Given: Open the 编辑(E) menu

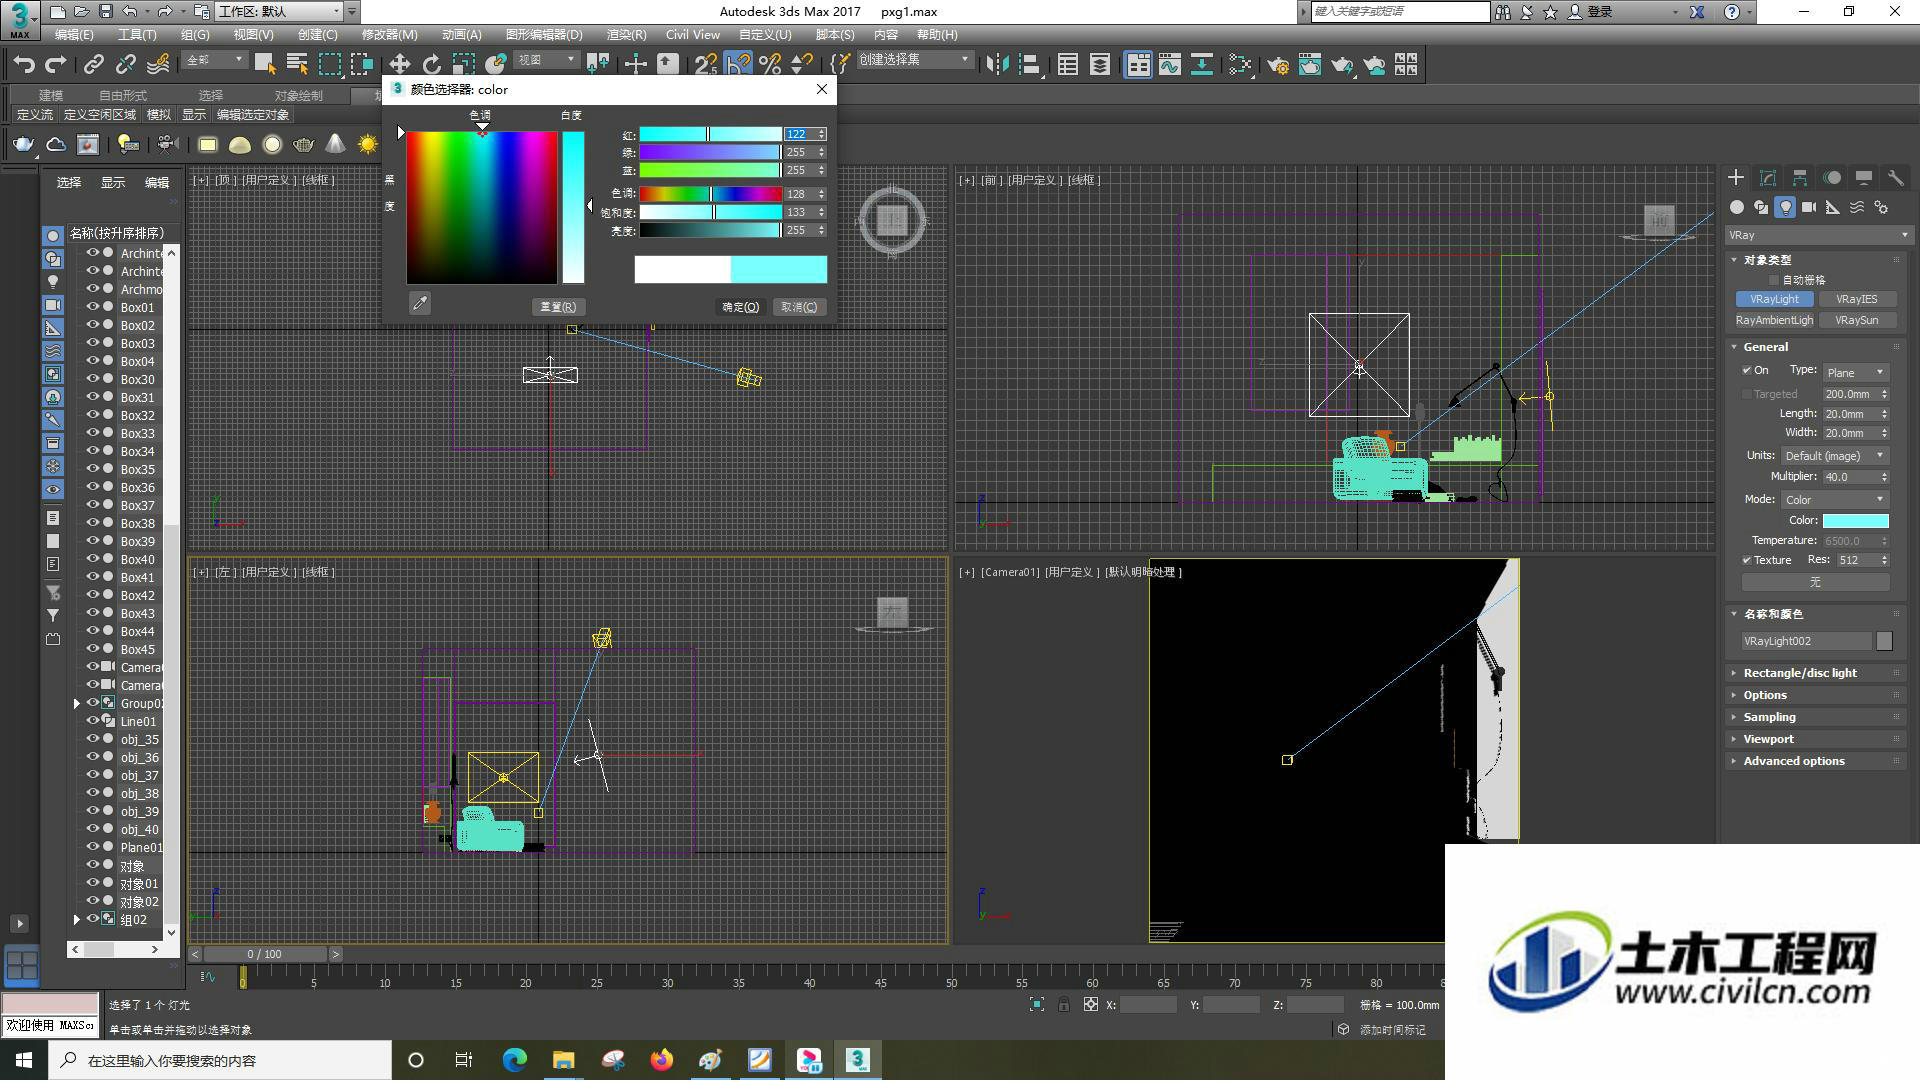Looking at the screenshot, I should pos(74,34).
